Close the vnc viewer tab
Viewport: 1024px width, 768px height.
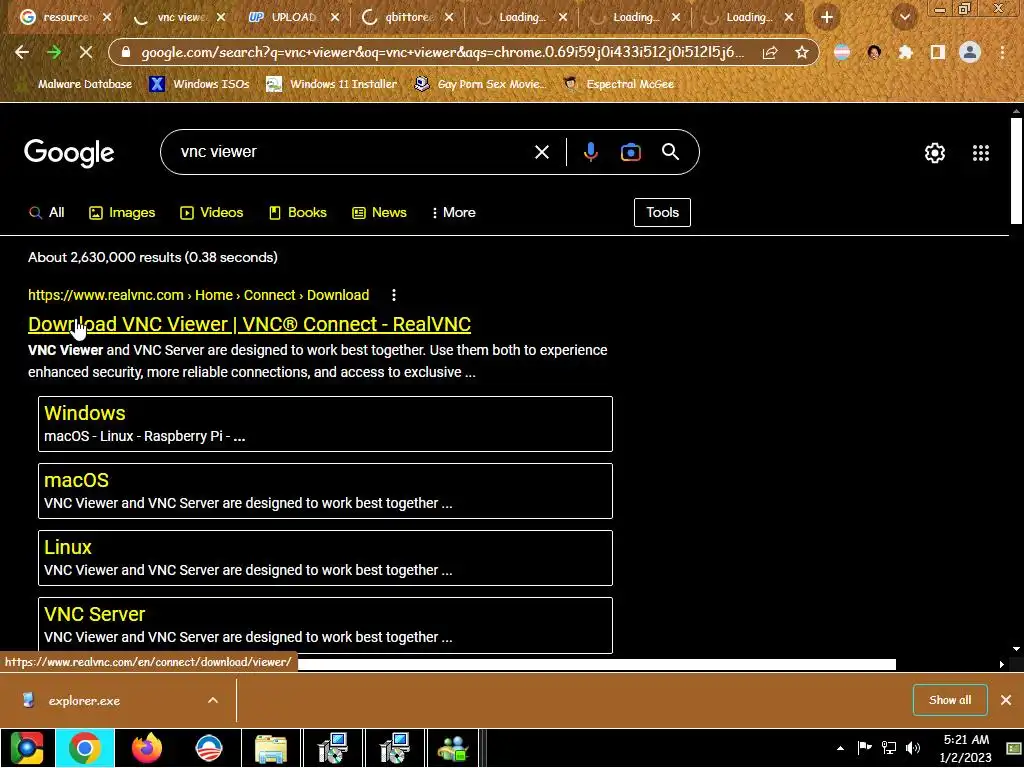(x=221, y=18)
